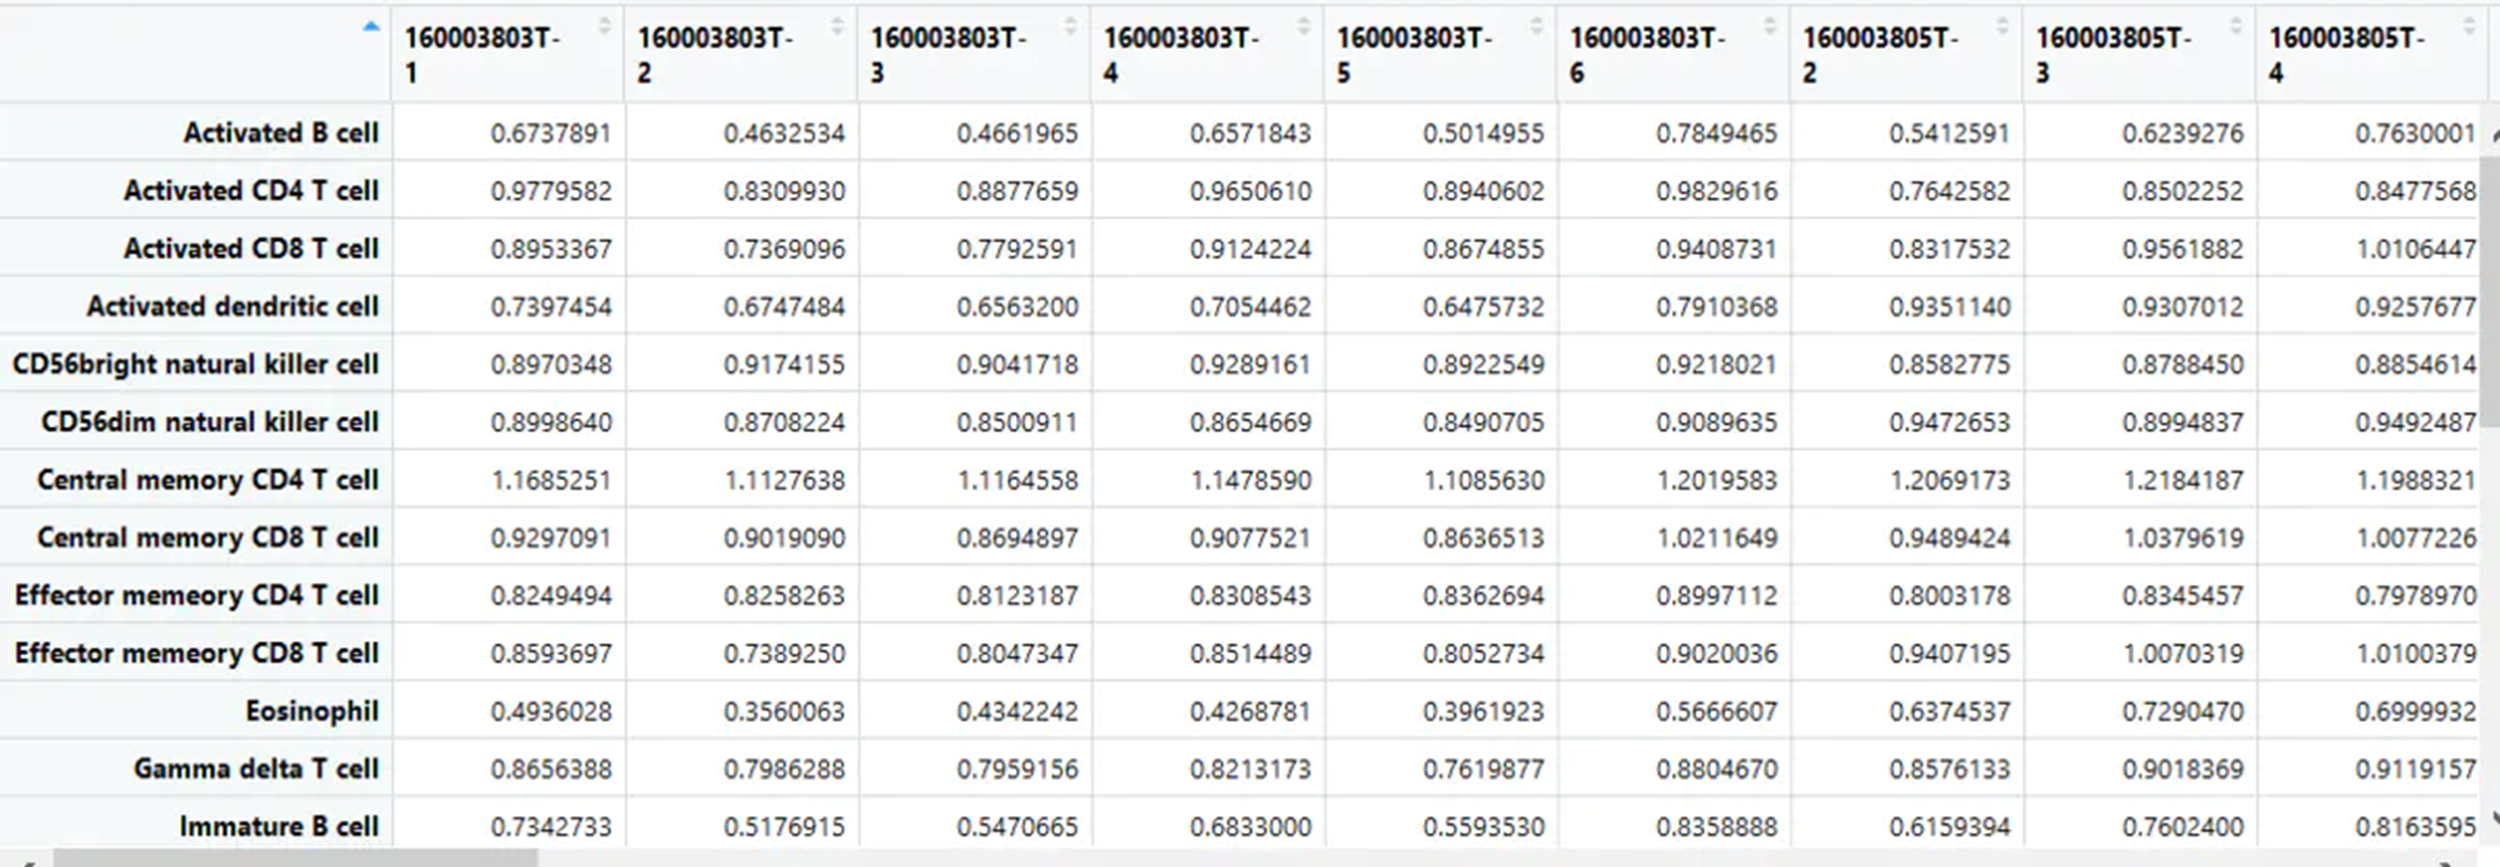The height and width of the screenshot is (867, 2500).
Task: Click cell value 0.7849465
Action: [1716, 134]
